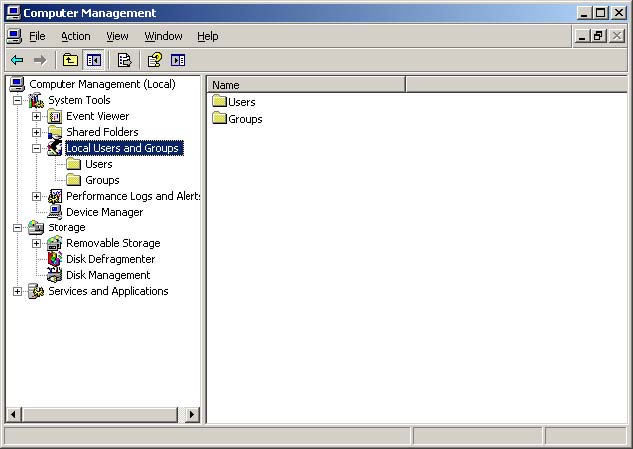Select Performance Logs and Alerts label
This screenshot has width=633, height=449.
(133, 196)
